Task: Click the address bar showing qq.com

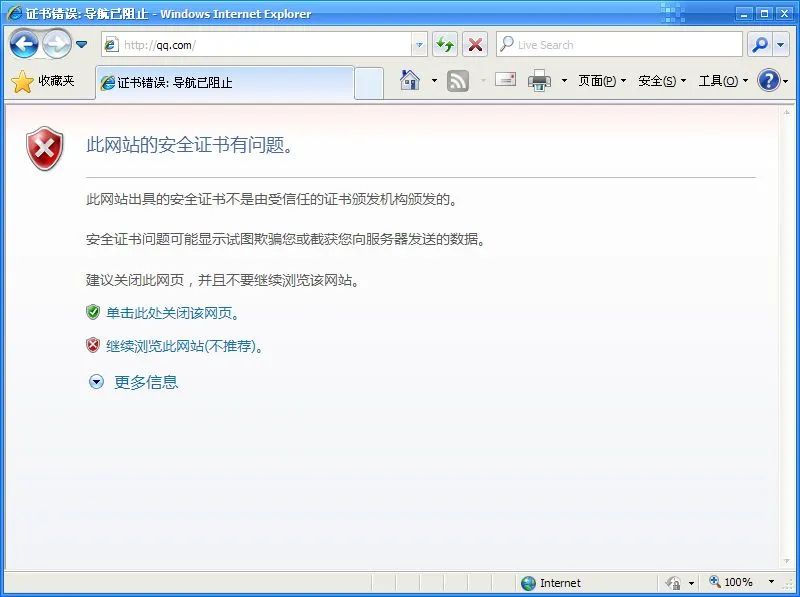Action: click(258, 45)
